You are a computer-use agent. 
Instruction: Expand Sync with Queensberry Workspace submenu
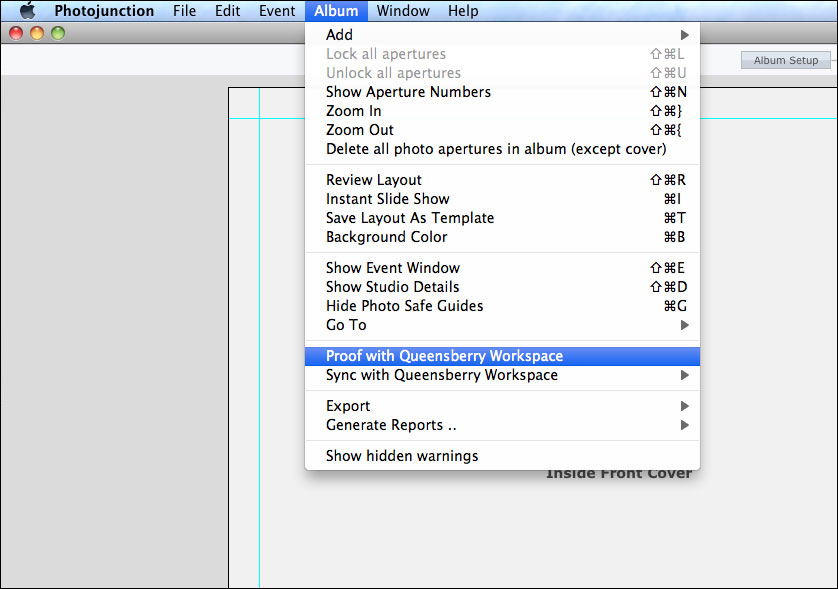[x=502, y=375]
